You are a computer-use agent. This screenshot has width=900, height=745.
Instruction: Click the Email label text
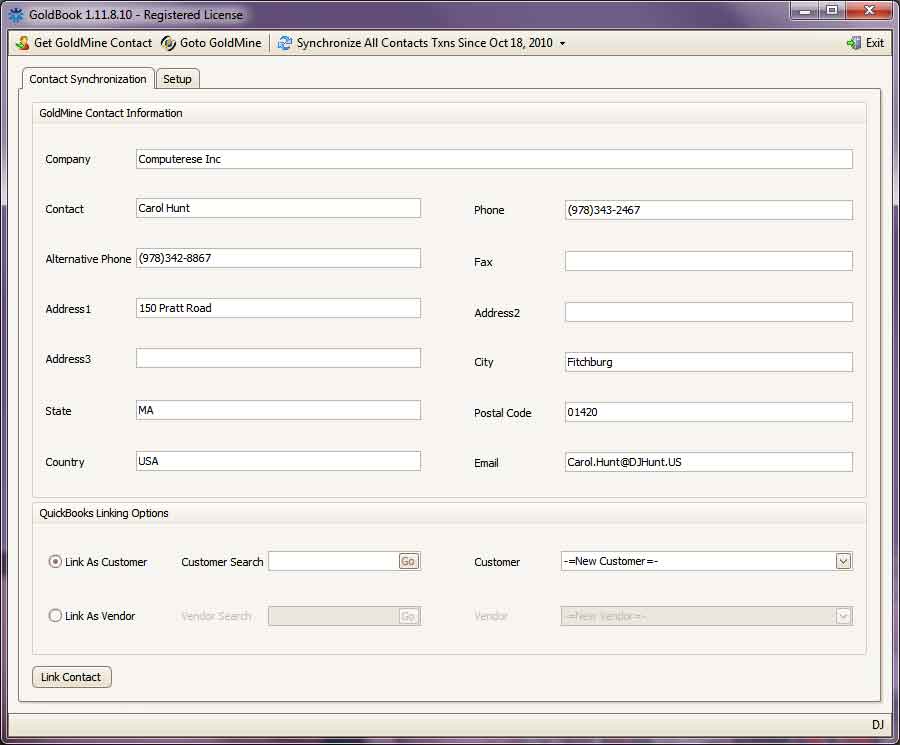pyautogui.click(x=486, y=463)
